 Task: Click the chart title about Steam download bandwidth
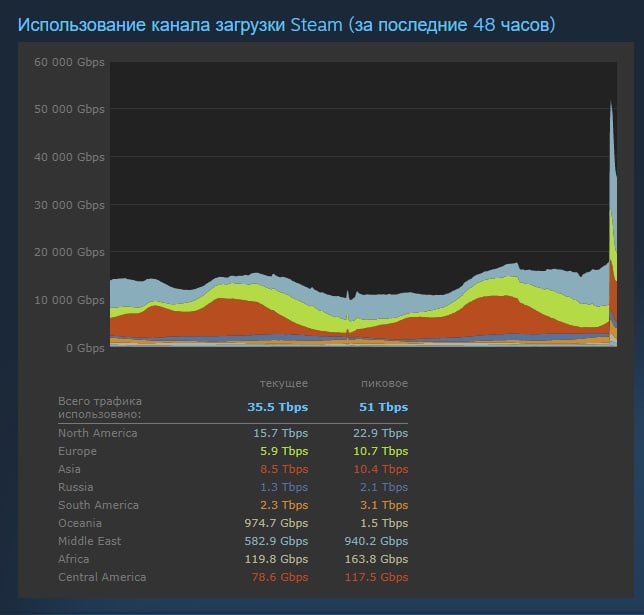[286, 25]
